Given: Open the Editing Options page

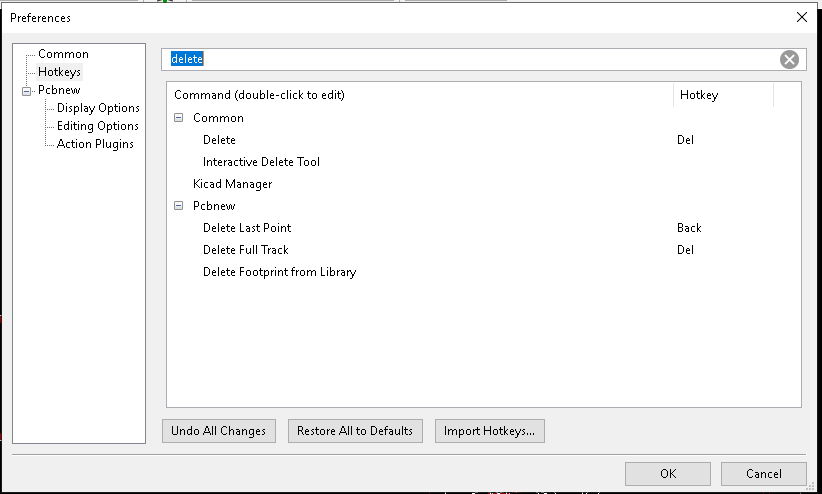Looking at the screenshot, I should pos(98,126).
